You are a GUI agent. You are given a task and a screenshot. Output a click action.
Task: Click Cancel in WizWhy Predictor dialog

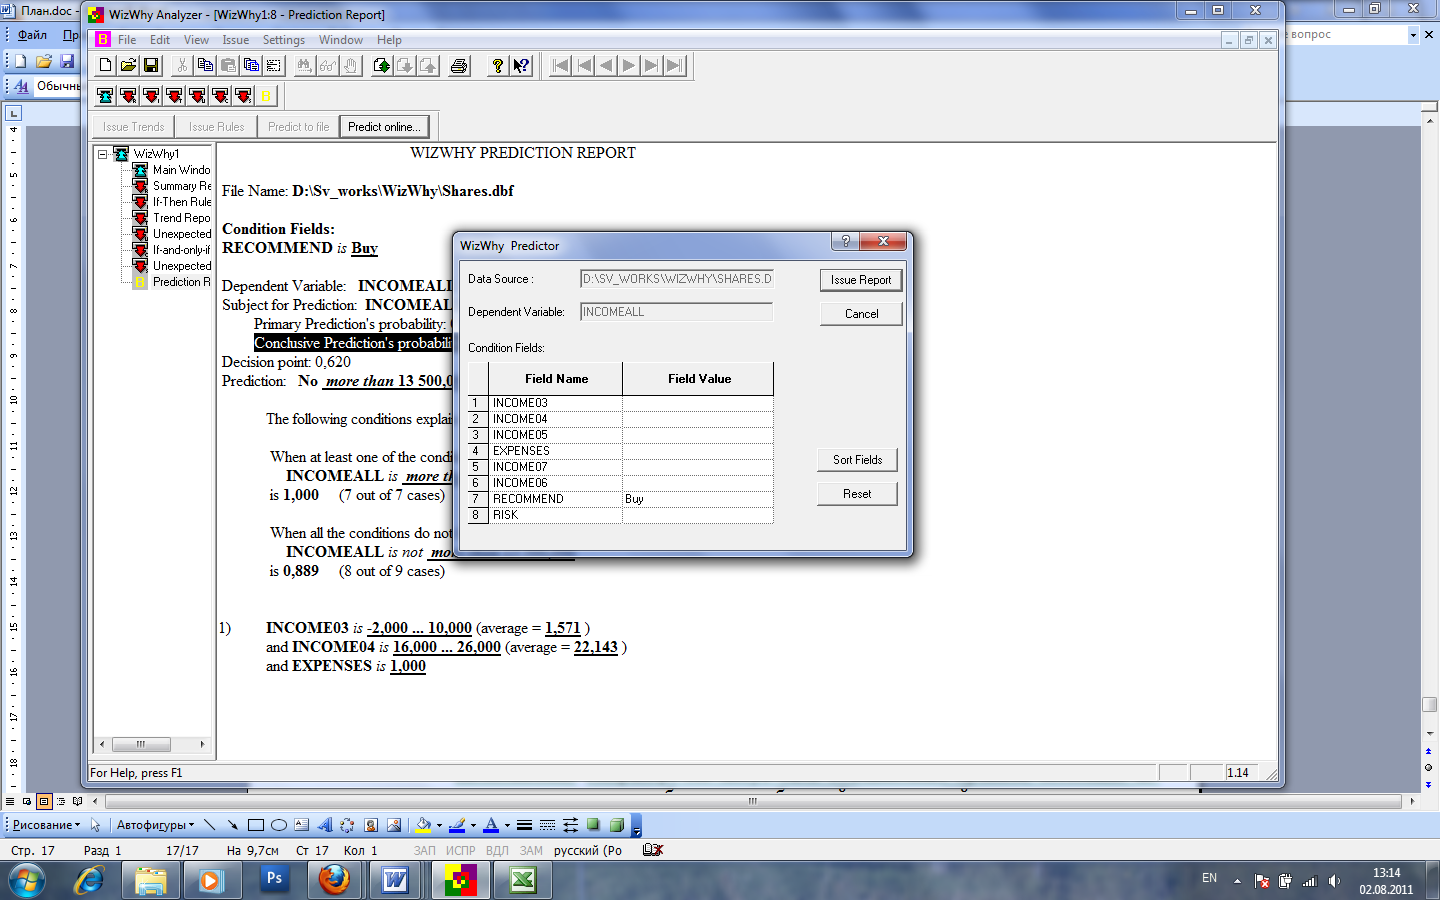[x=861, y=314]
